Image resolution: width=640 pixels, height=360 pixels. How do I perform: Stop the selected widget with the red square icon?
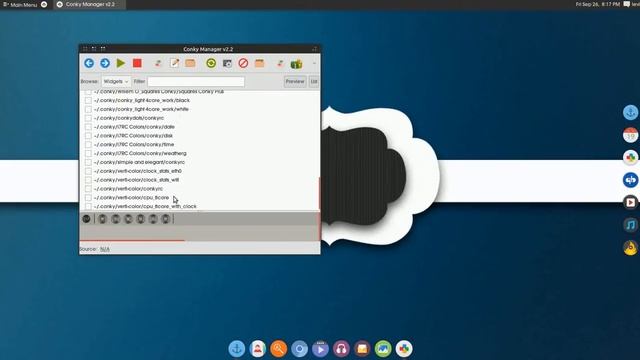point(137,63)
